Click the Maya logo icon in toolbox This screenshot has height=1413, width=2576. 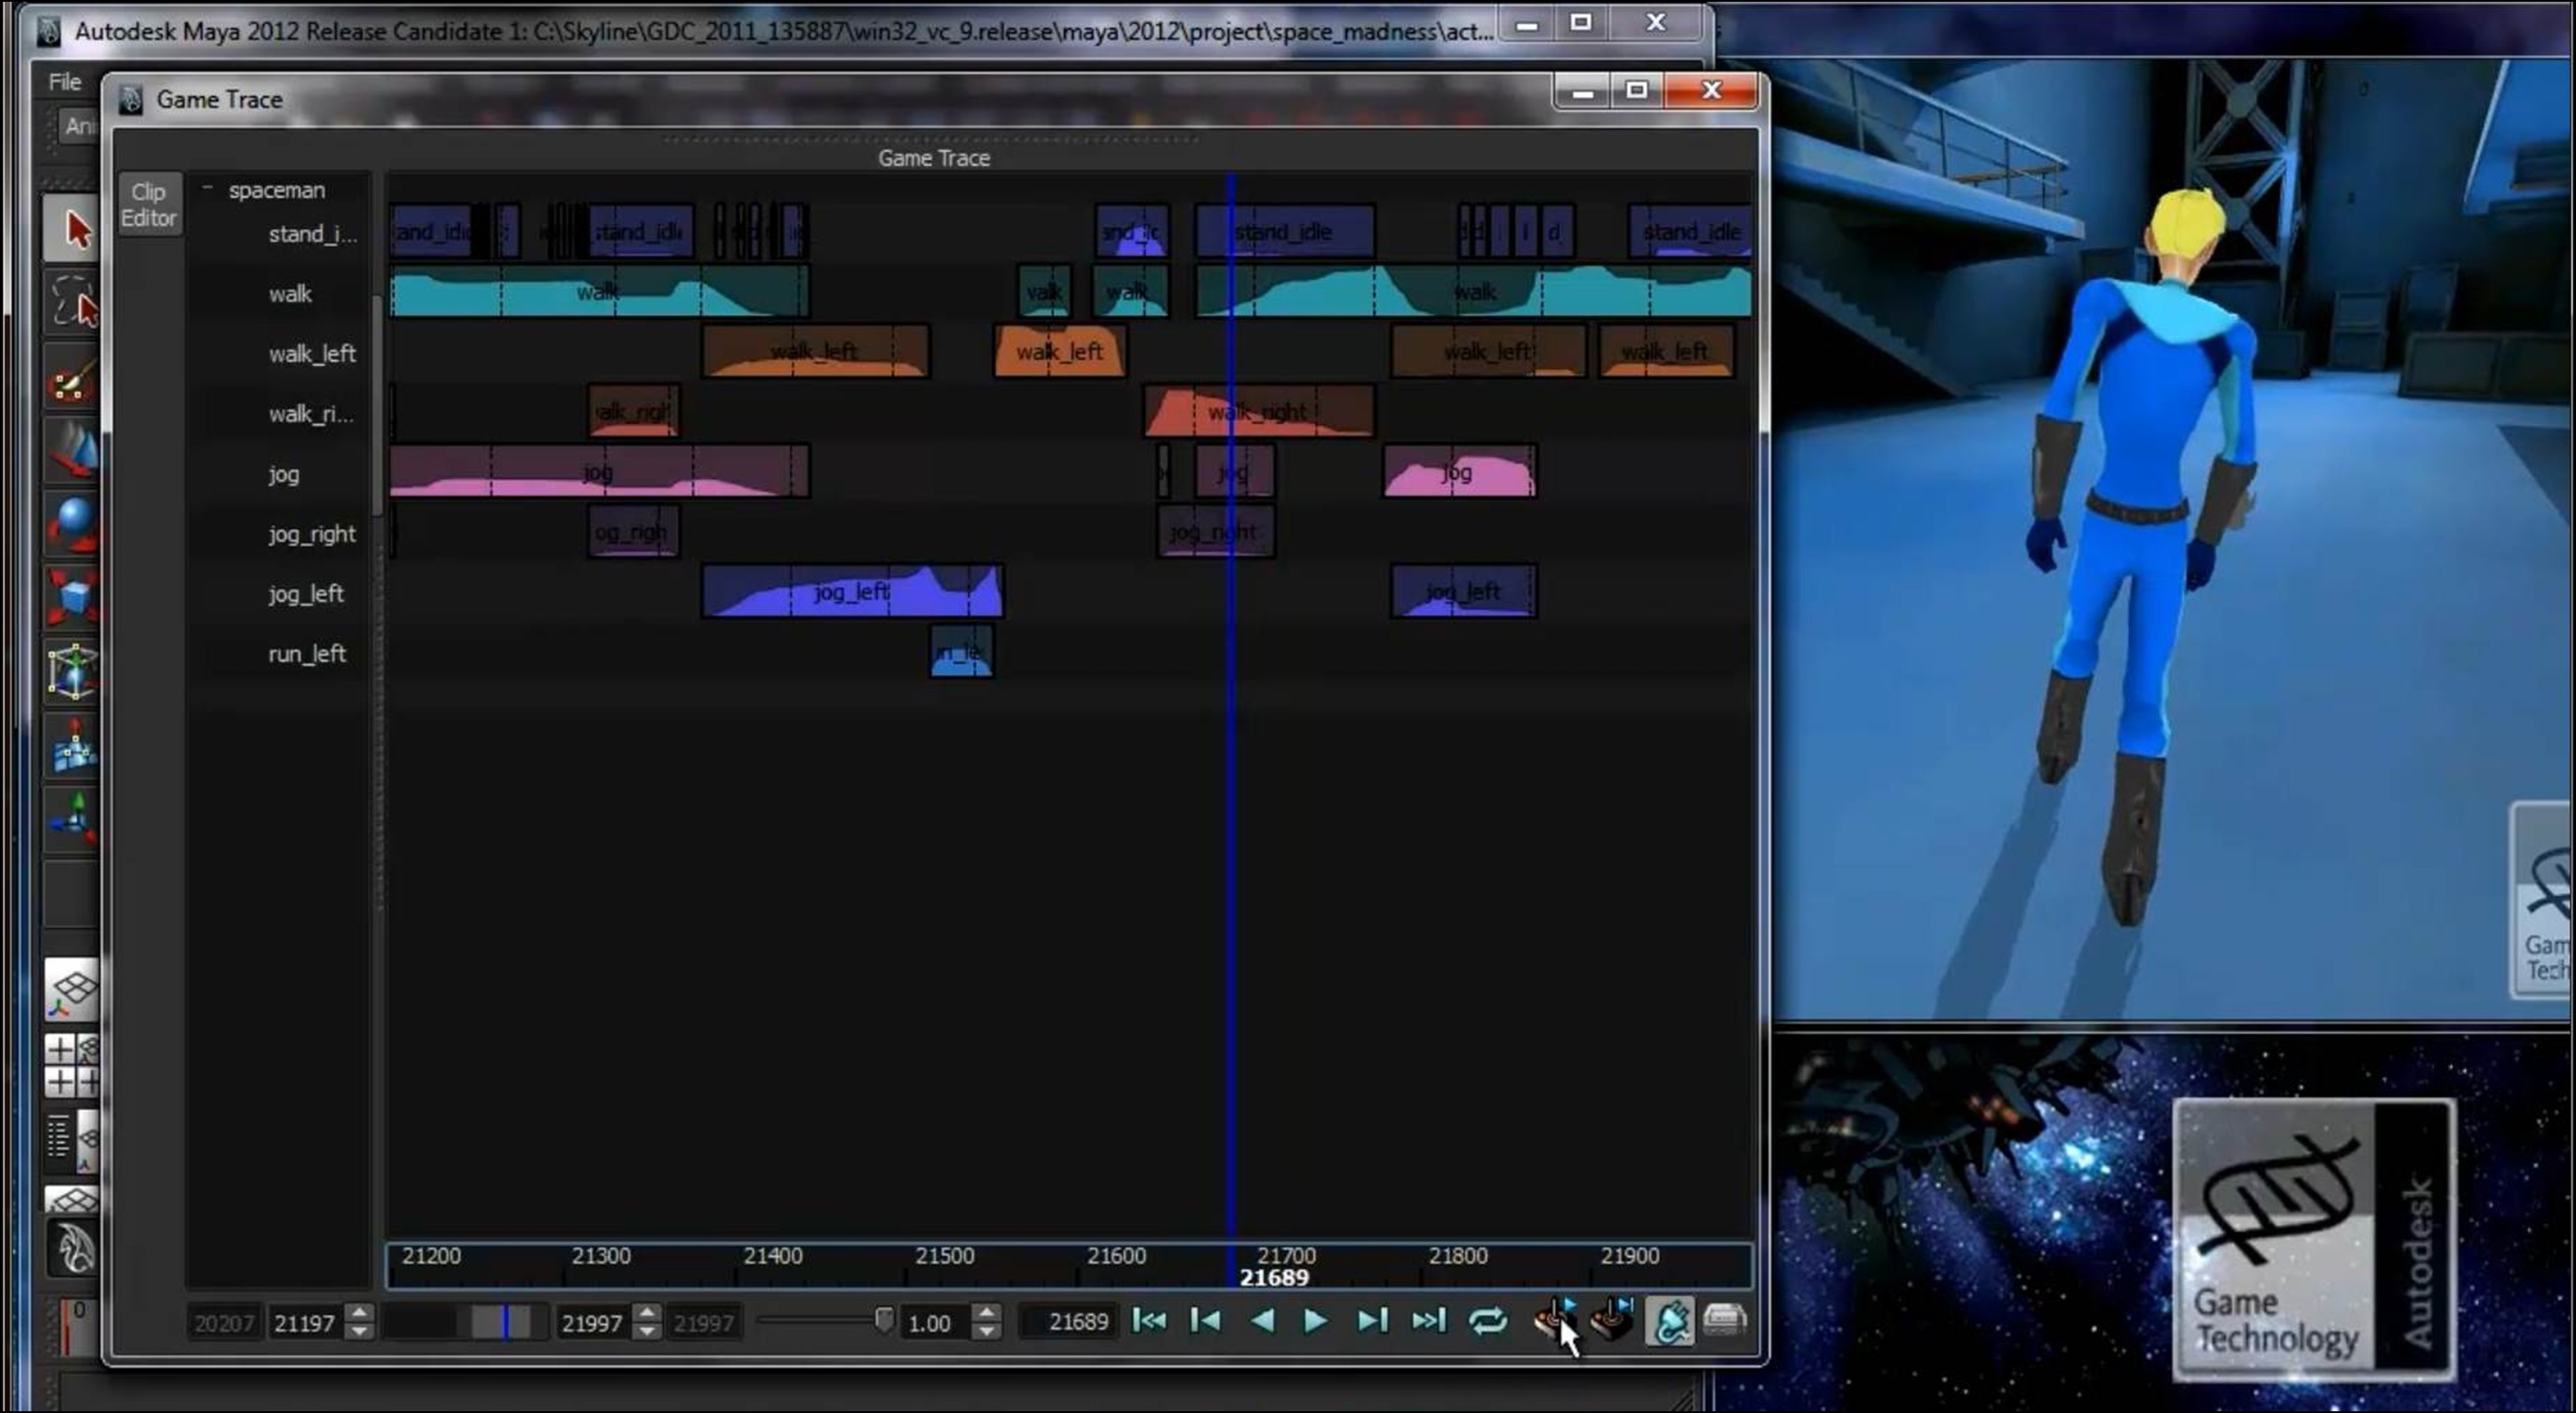[72, 1248]
